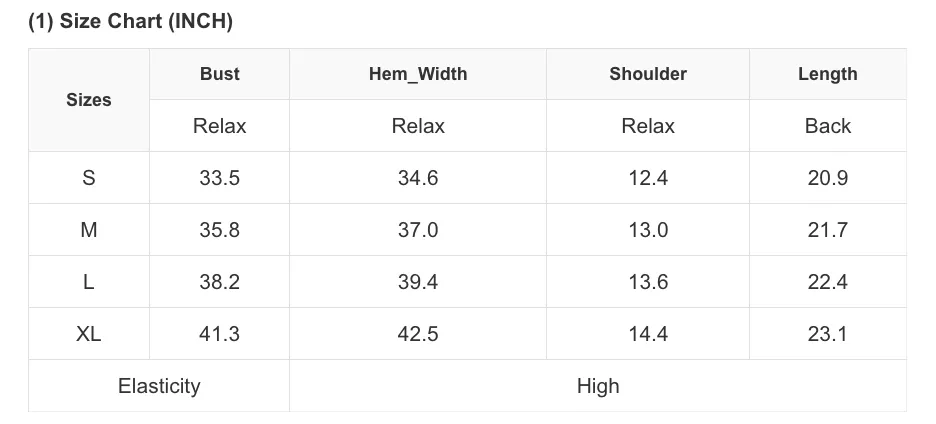936x424 pixels.
Task: Select the size XL row label
Action: click(89, 334)
